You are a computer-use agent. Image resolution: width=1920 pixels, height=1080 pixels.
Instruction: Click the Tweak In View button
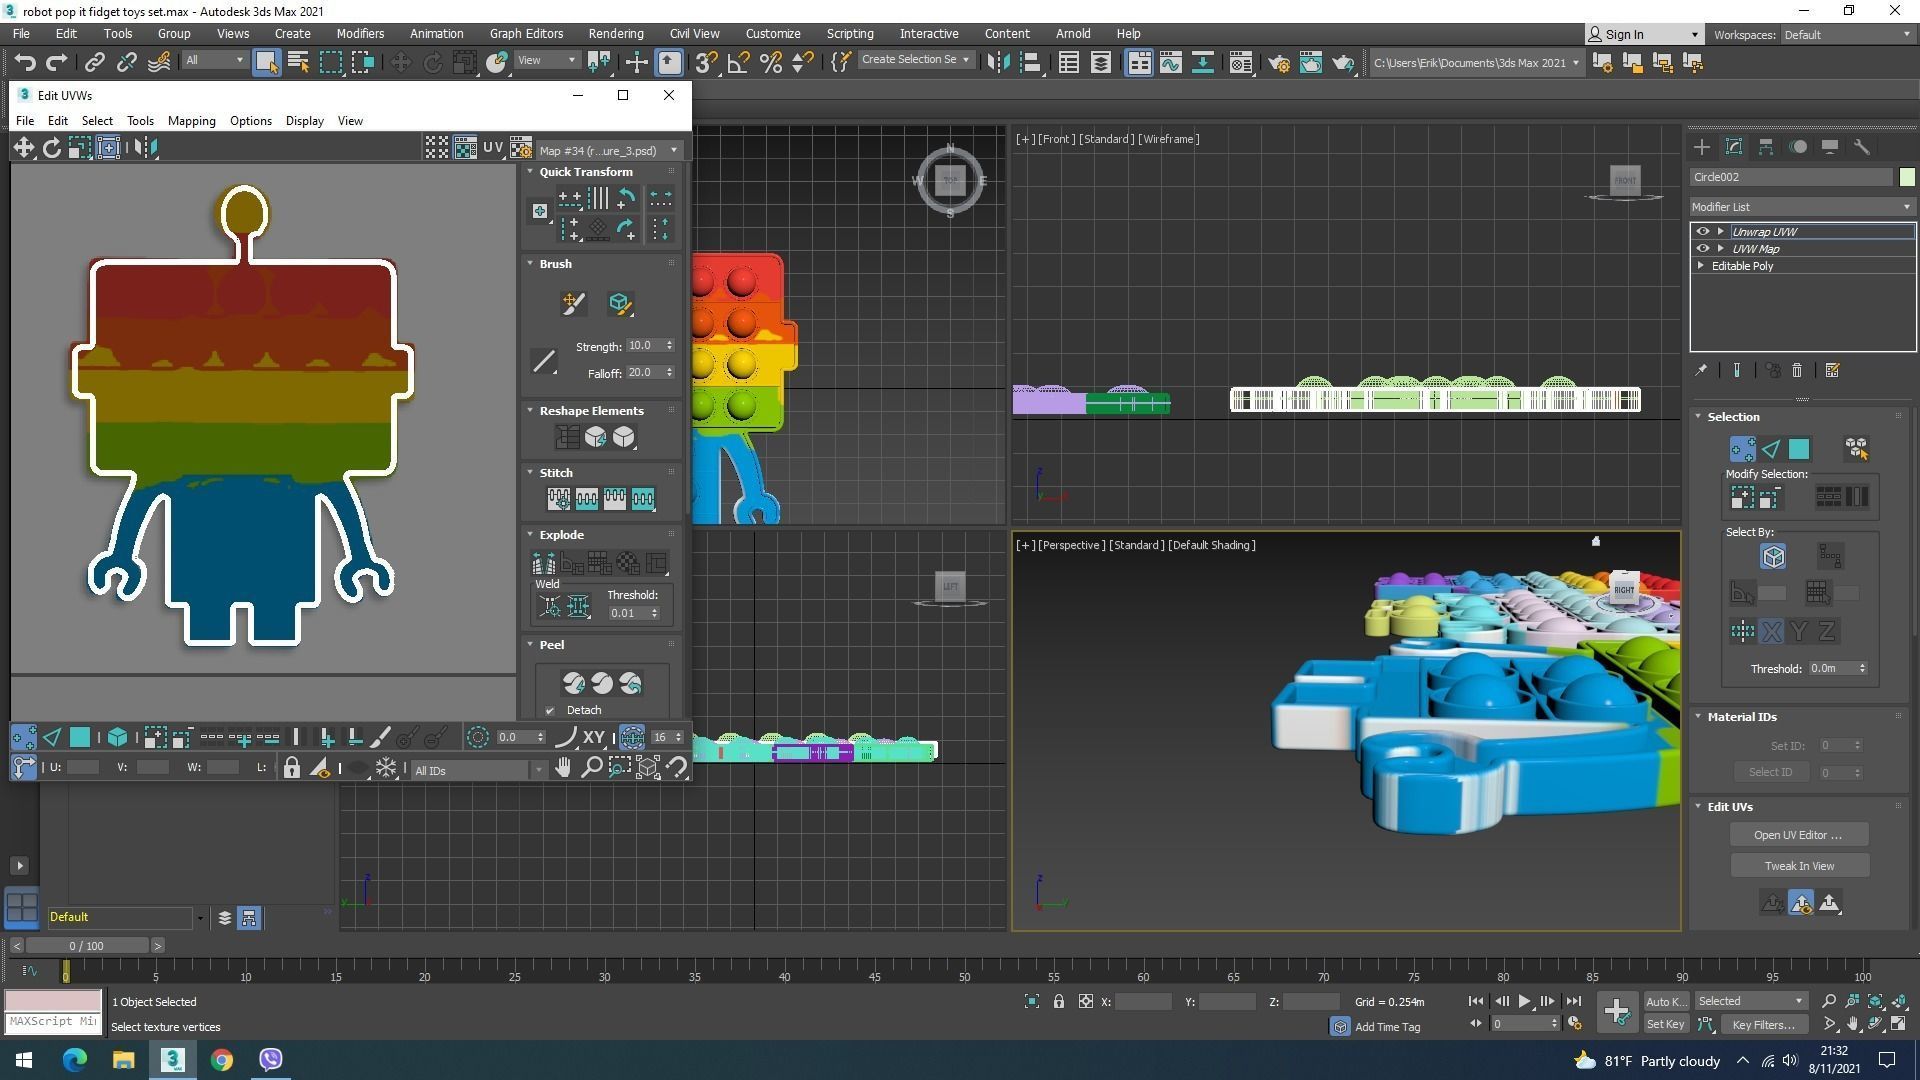tap(1798, 866)
